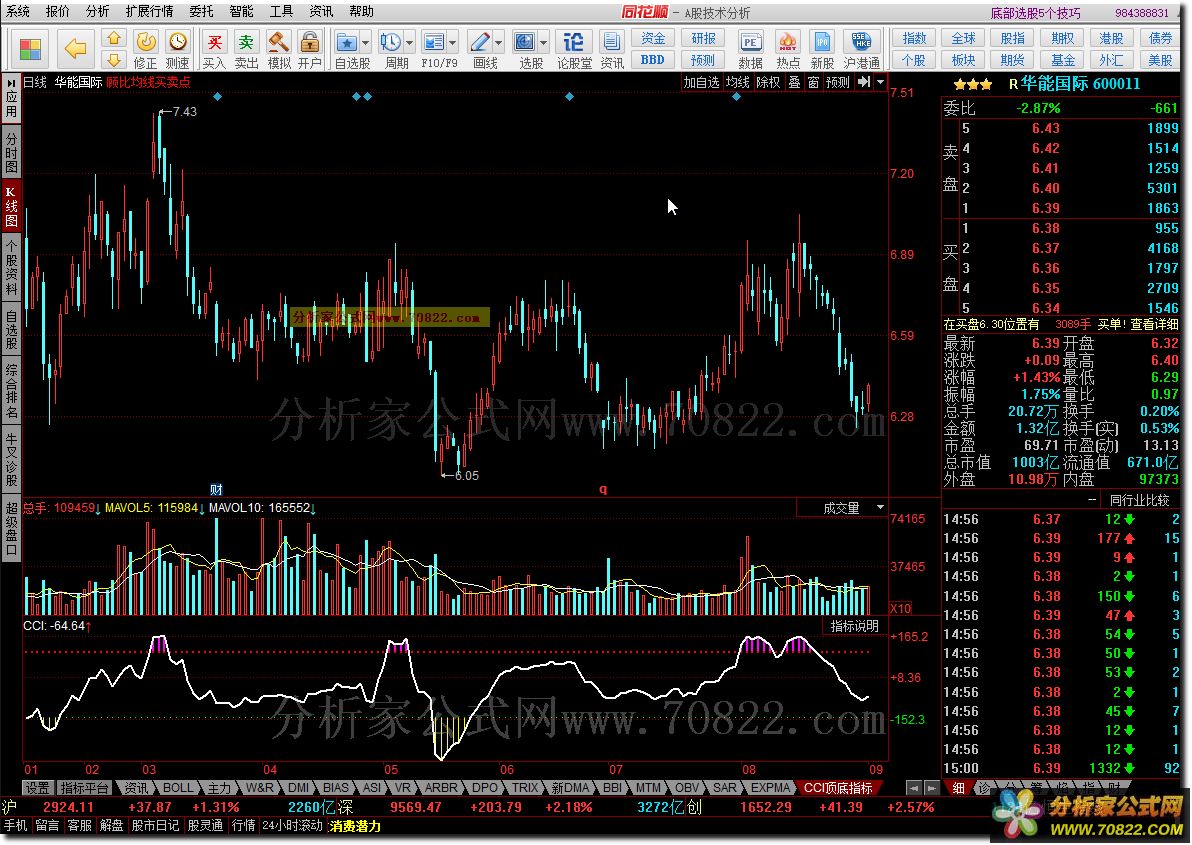Go back with the yellow left arrow

tap(75, 49)
